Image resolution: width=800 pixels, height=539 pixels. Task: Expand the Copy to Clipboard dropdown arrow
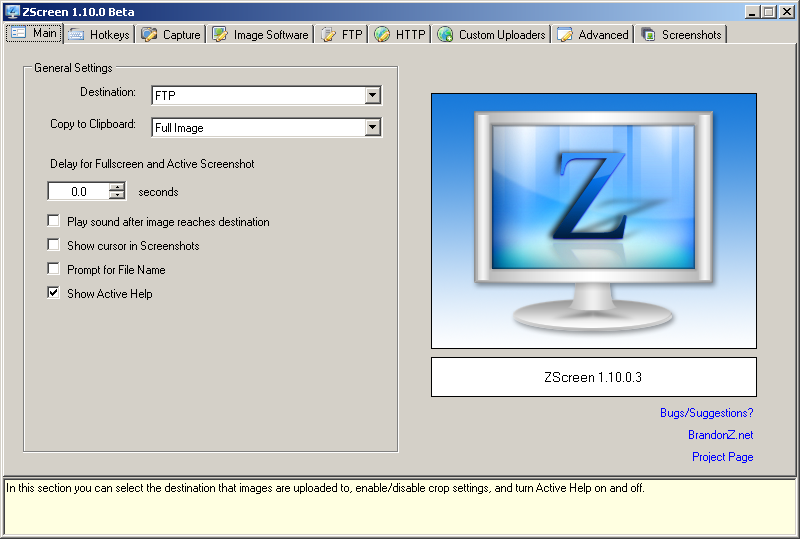pos(373,127)
